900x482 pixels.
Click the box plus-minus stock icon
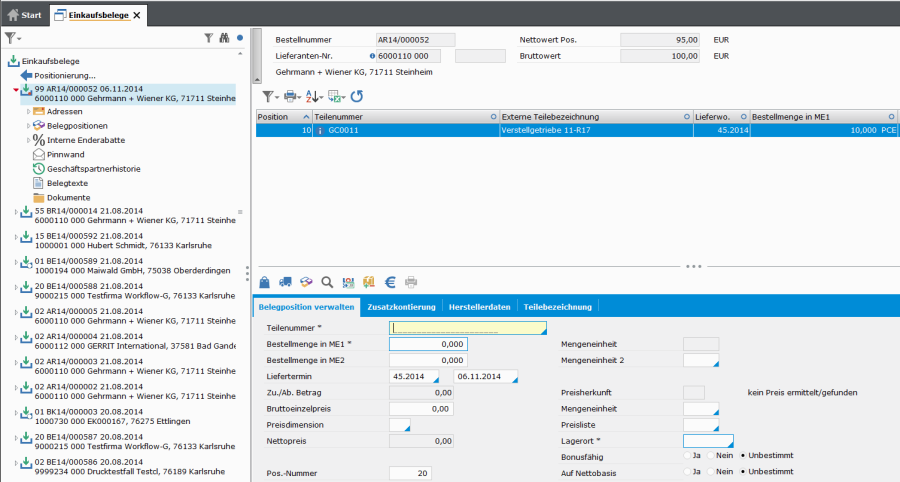pos(368,282)
